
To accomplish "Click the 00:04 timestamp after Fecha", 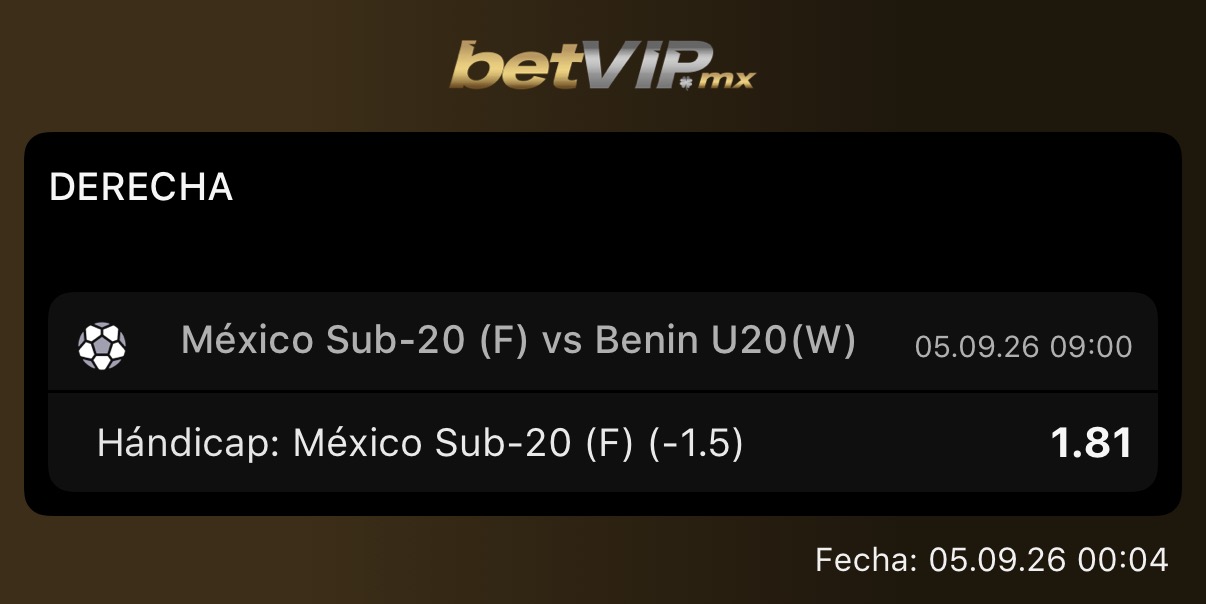I will point(1122,559).
